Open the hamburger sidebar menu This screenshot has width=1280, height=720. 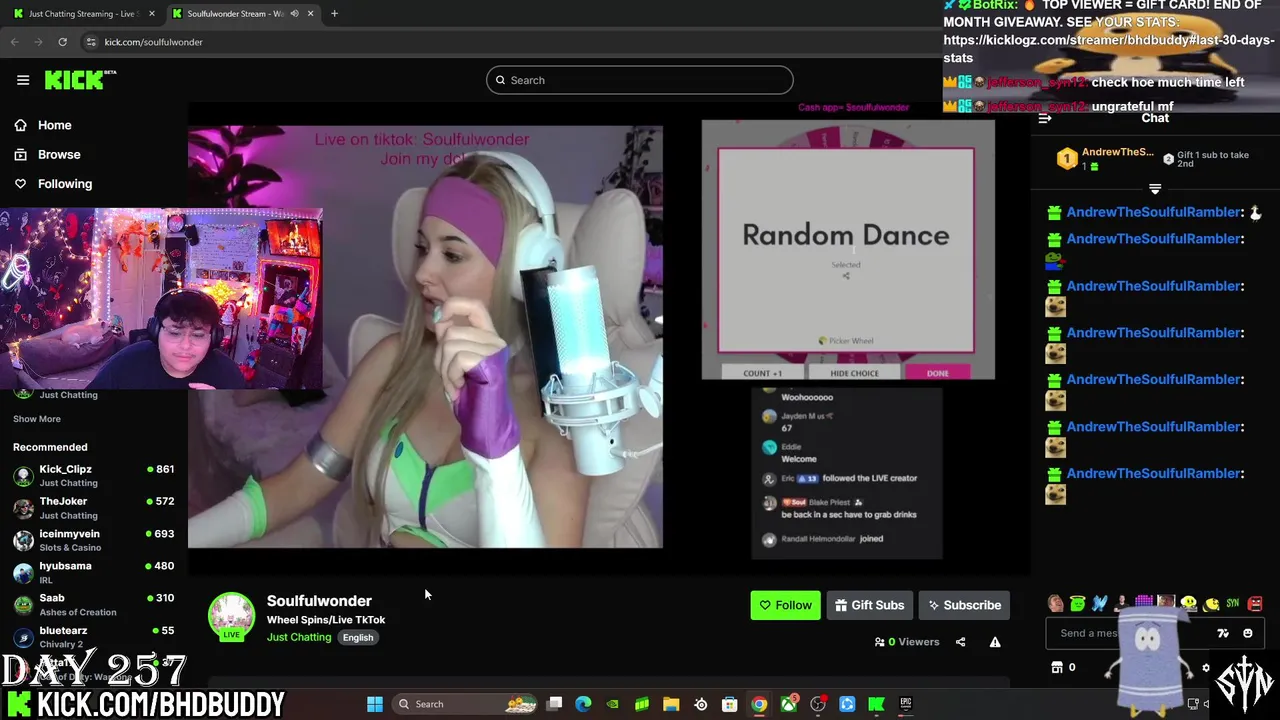[x=23, y=80]
